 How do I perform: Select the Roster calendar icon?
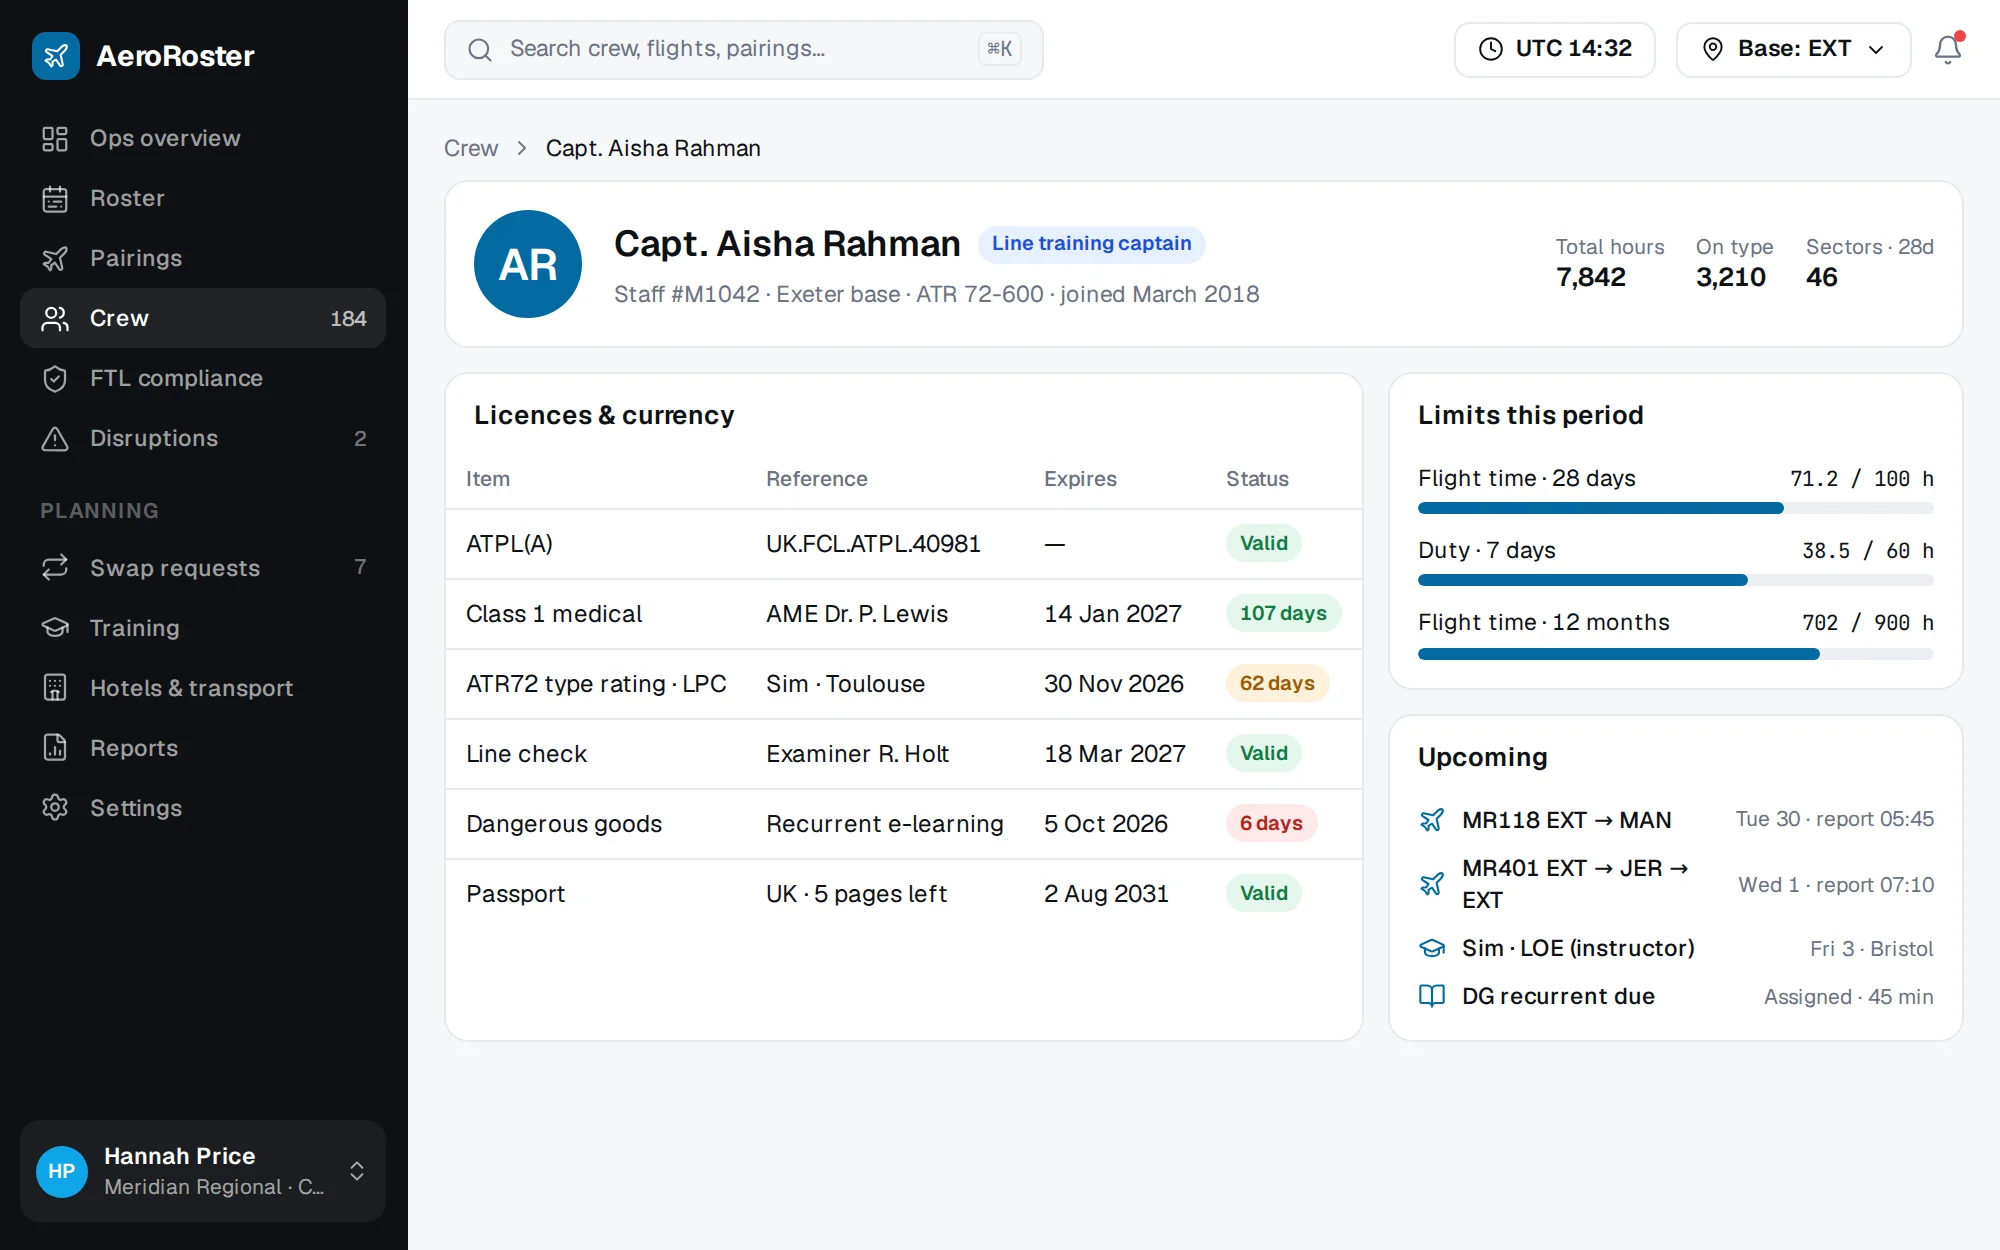[x=55, y=198]
